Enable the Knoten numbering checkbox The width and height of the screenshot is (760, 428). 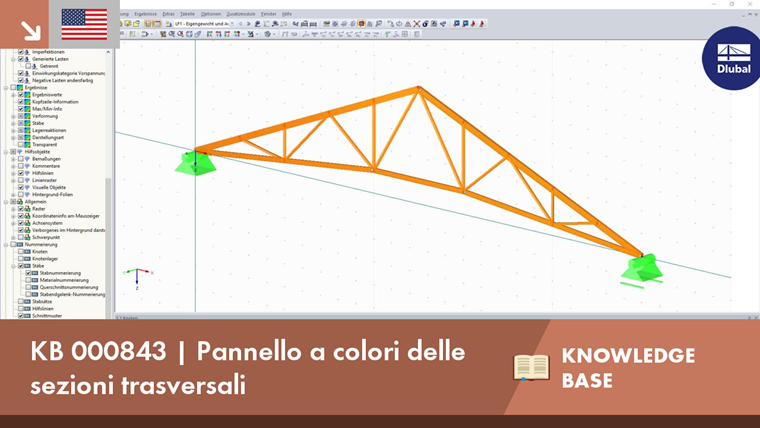point(21,252)
